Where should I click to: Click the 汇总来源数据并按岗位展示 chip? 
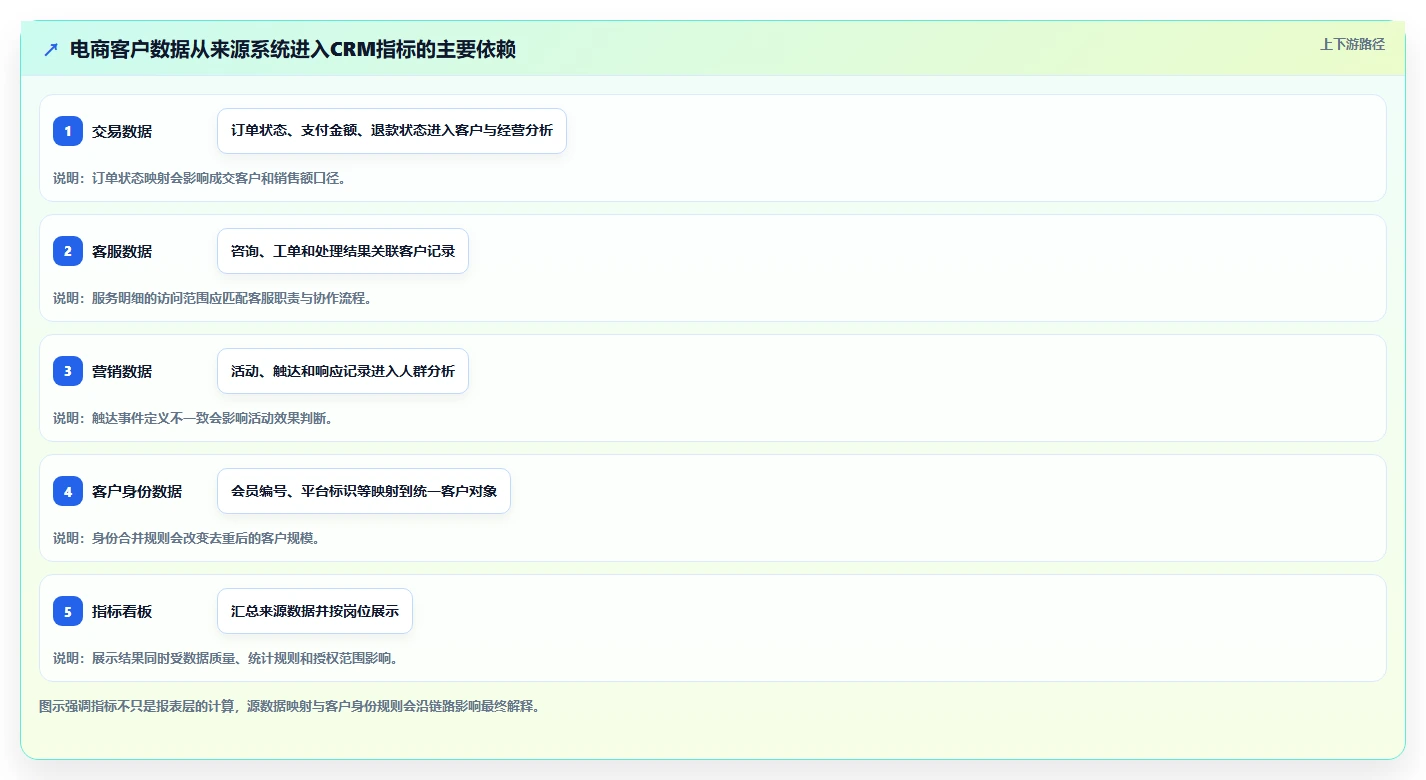(x=315, y=611)
